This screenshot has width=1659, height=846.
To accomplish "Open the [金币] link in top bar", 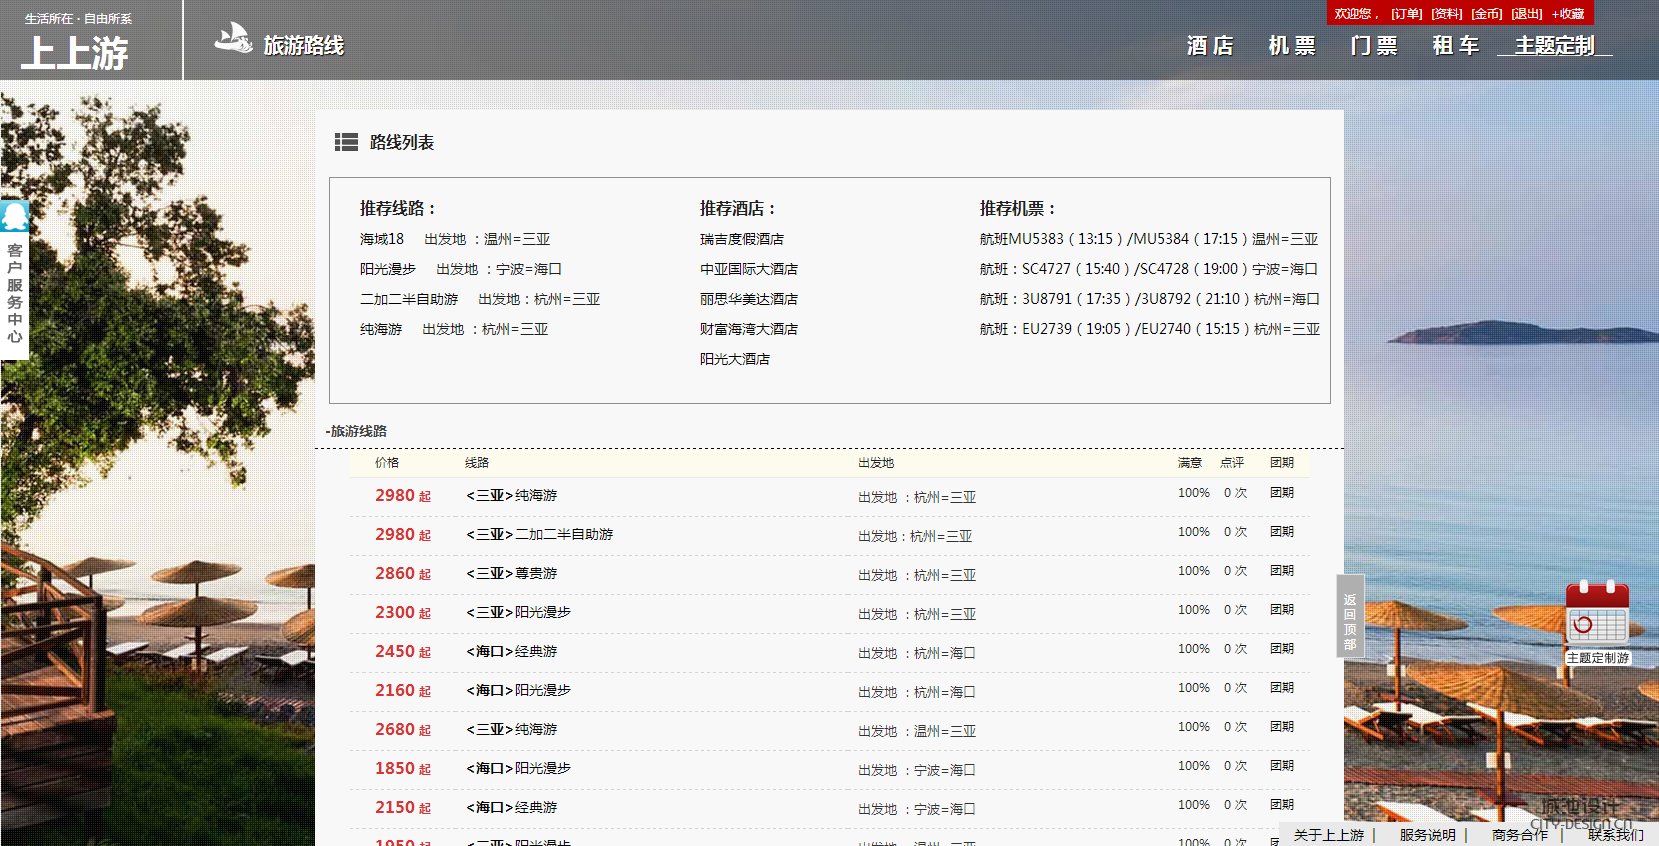I will pos(1486,14).
